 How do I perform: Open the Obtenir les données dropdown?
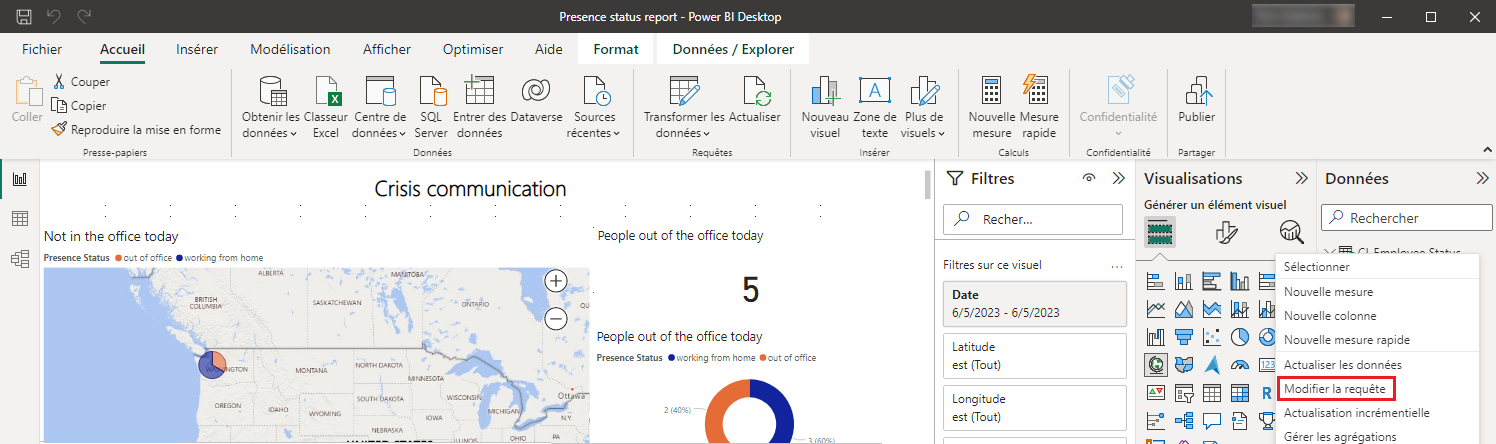pos(270,107)
